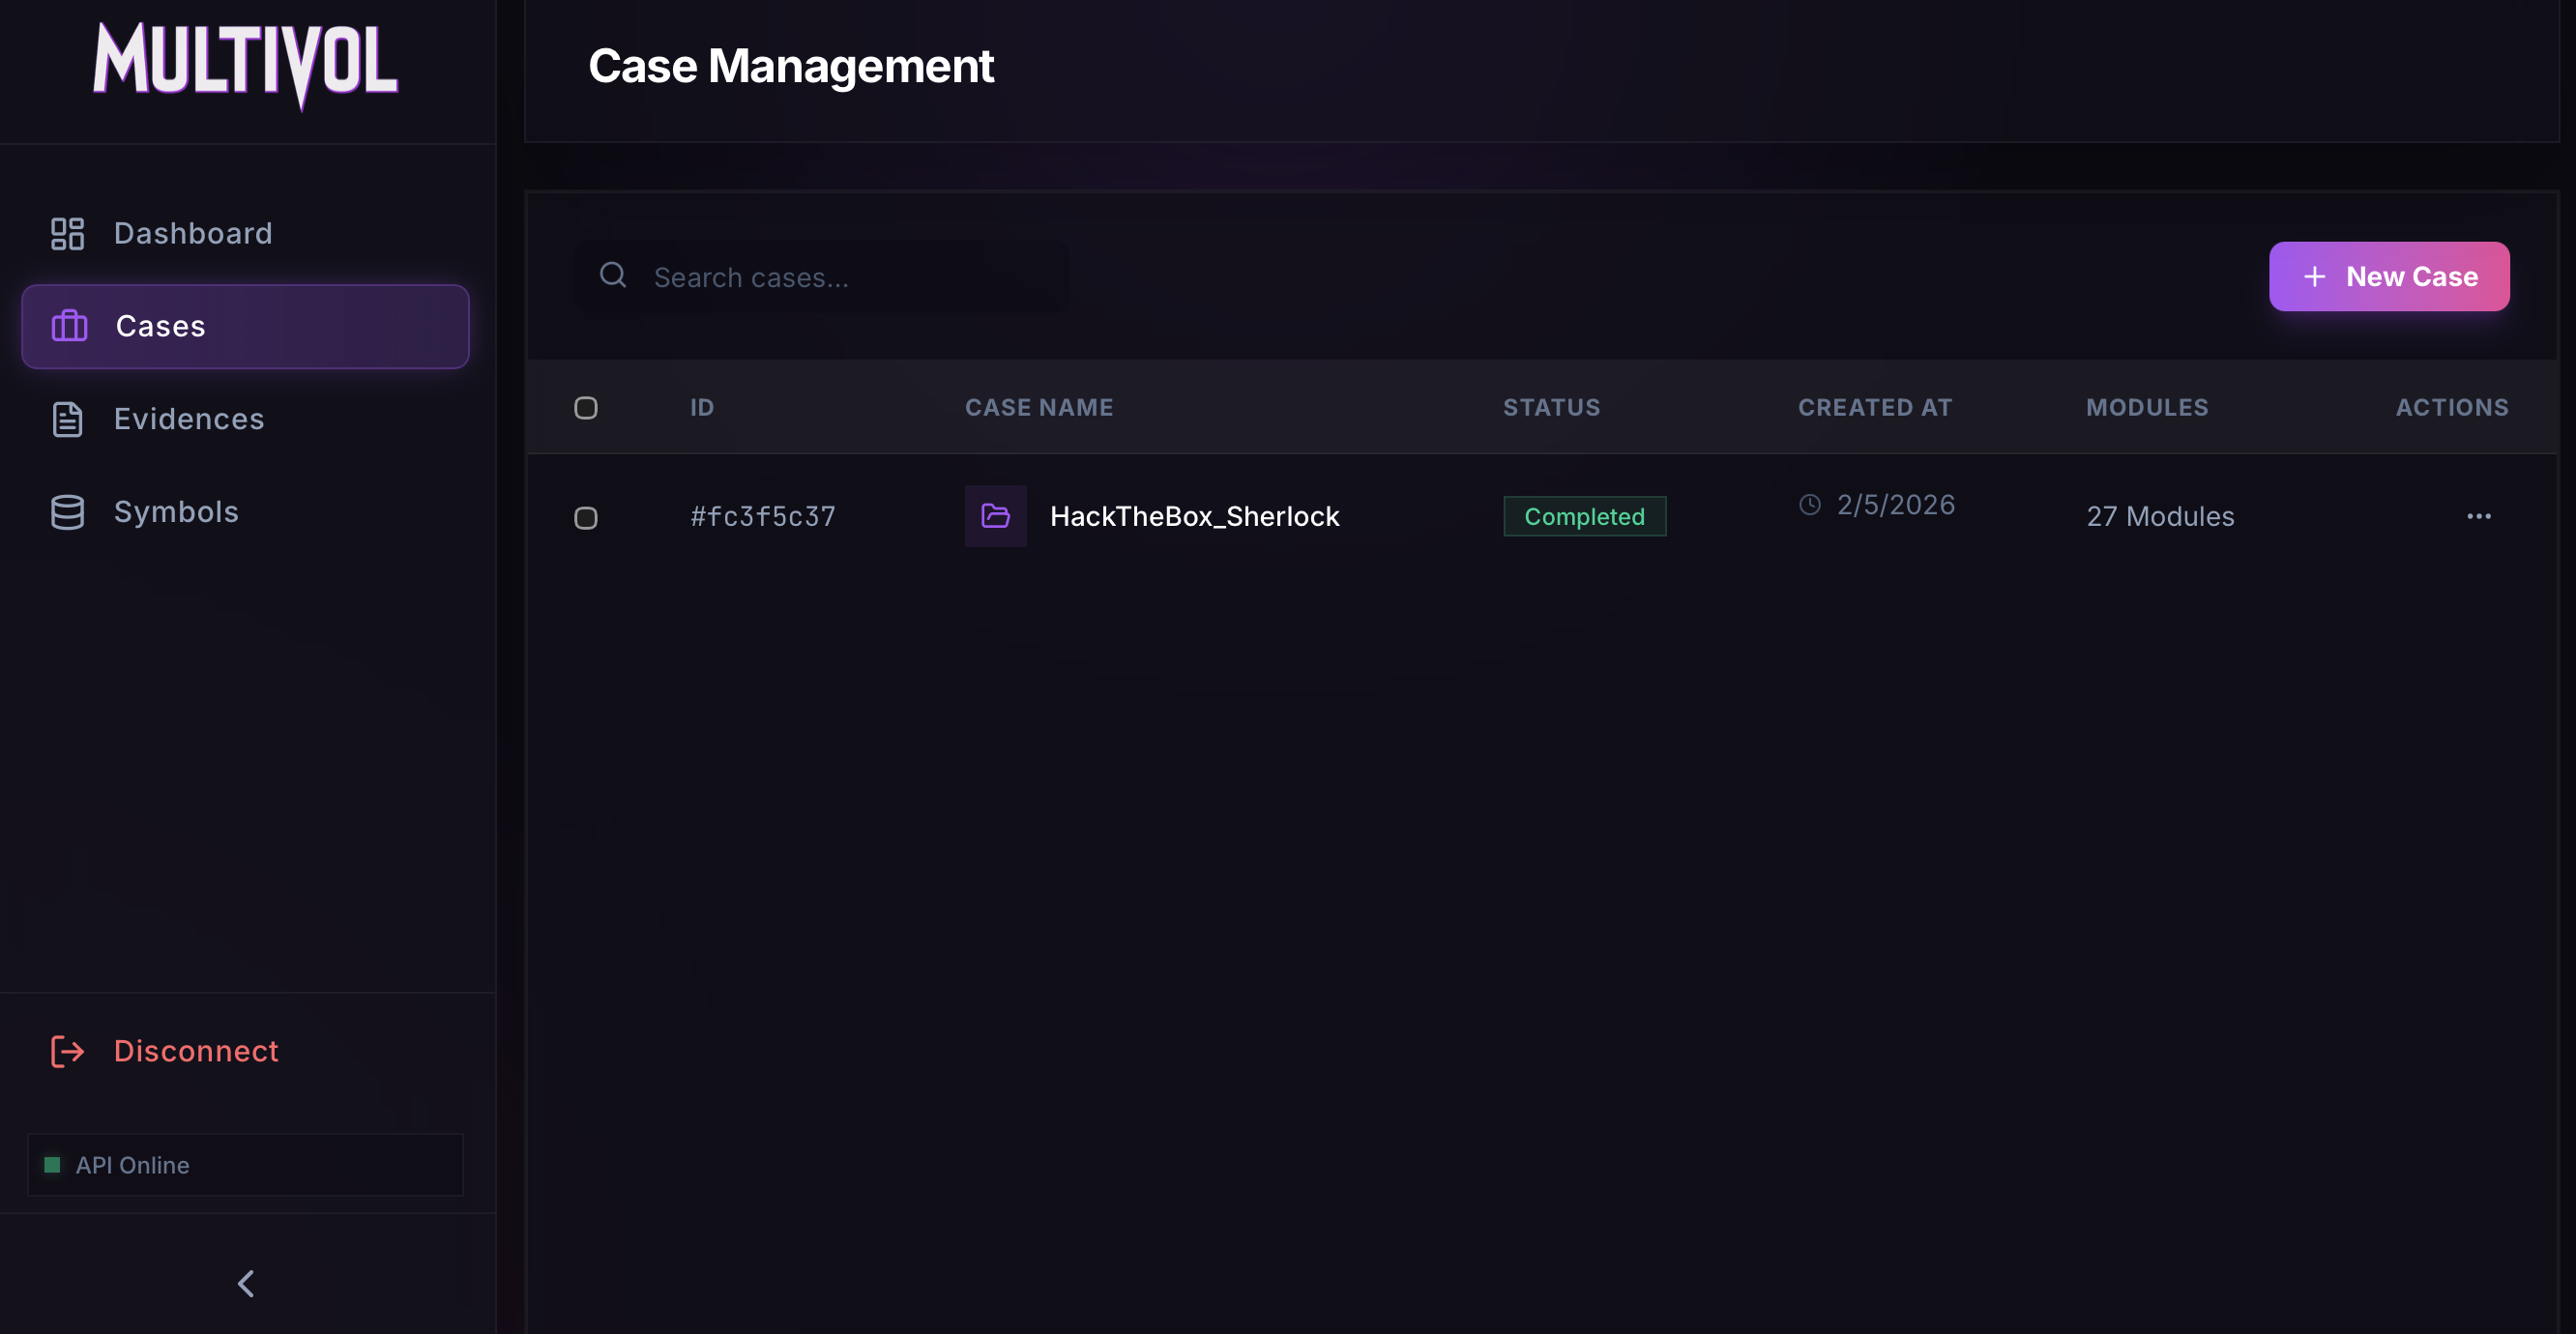Screen dimensions: 2576x1334
Task: Click the HackTheBox_Sherlock folder icon
Action: [995, 516]
